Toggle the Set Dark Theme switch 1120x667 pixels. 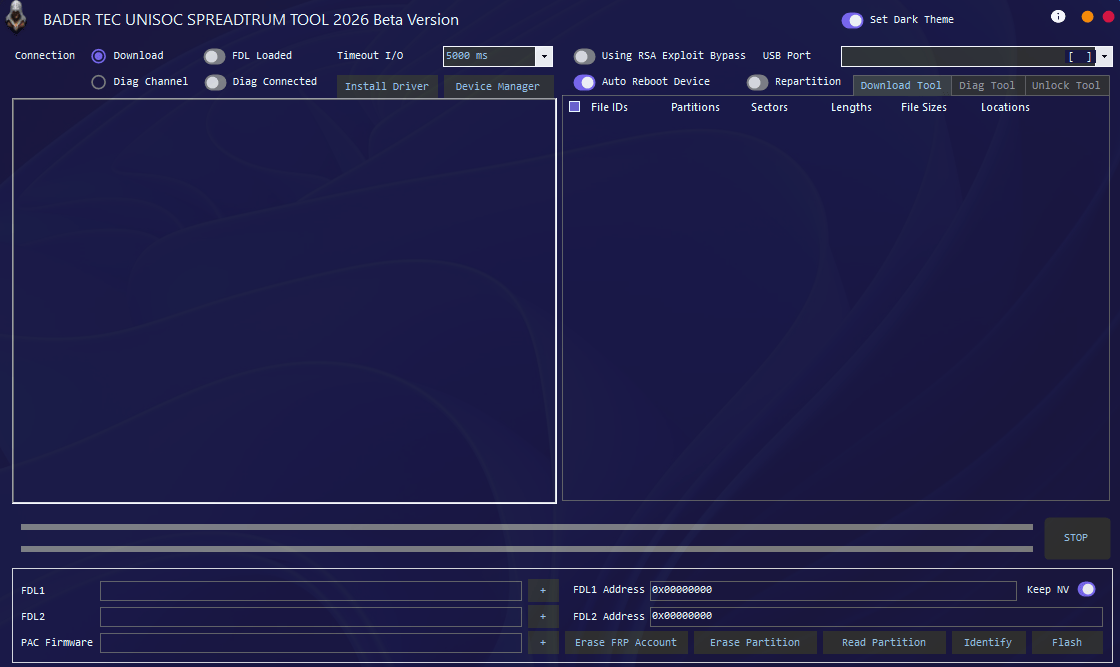pyautogui.click(x=852, y=20)
